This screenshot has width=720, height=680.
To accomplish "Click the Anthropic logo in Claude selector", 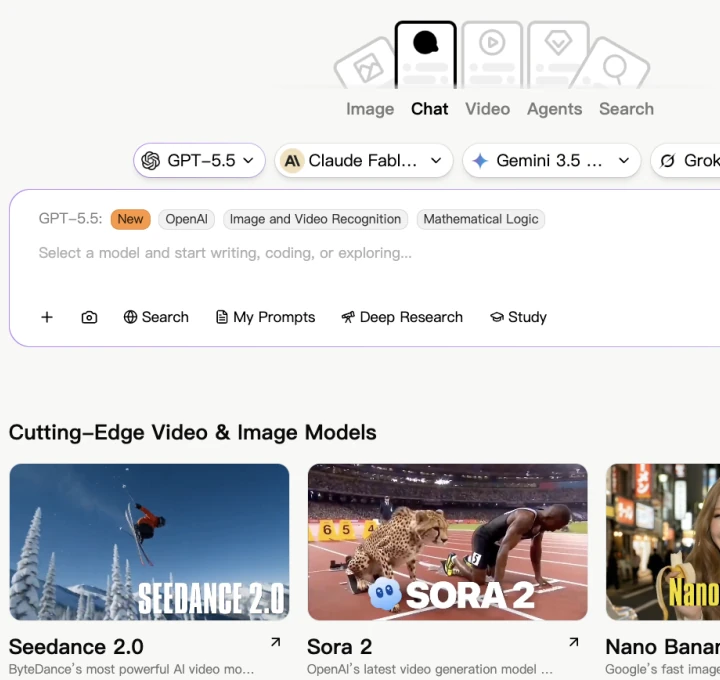I will point(292,161).
